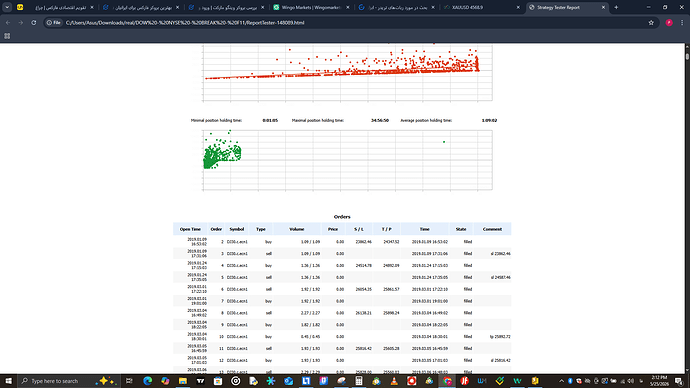Image resolution: width=690 pixels, height=388 pixels.
Task: Open File Explorer from the taskbar
Action: pos(183,381)
